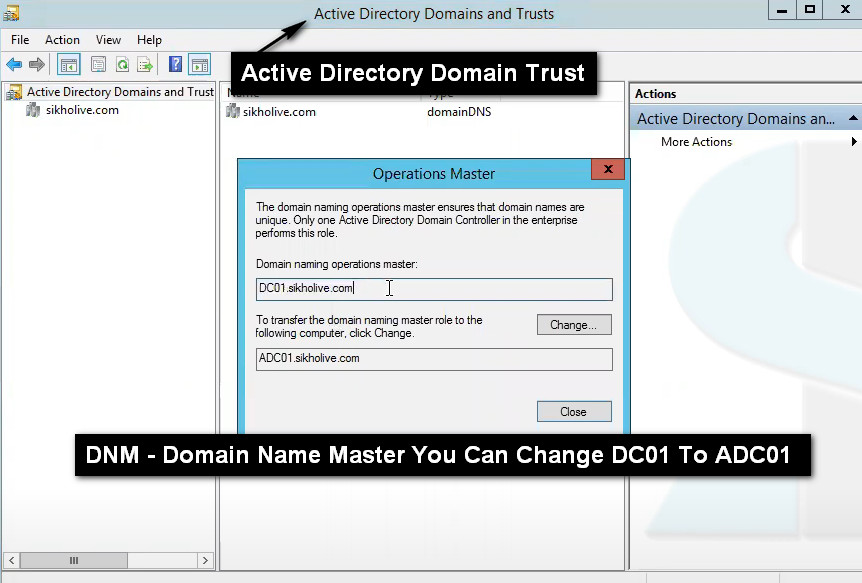Click the horizontal scrollbar thumb in the tree pane
862x583 pixels.
pyautogui.click(x=74, y=560)
